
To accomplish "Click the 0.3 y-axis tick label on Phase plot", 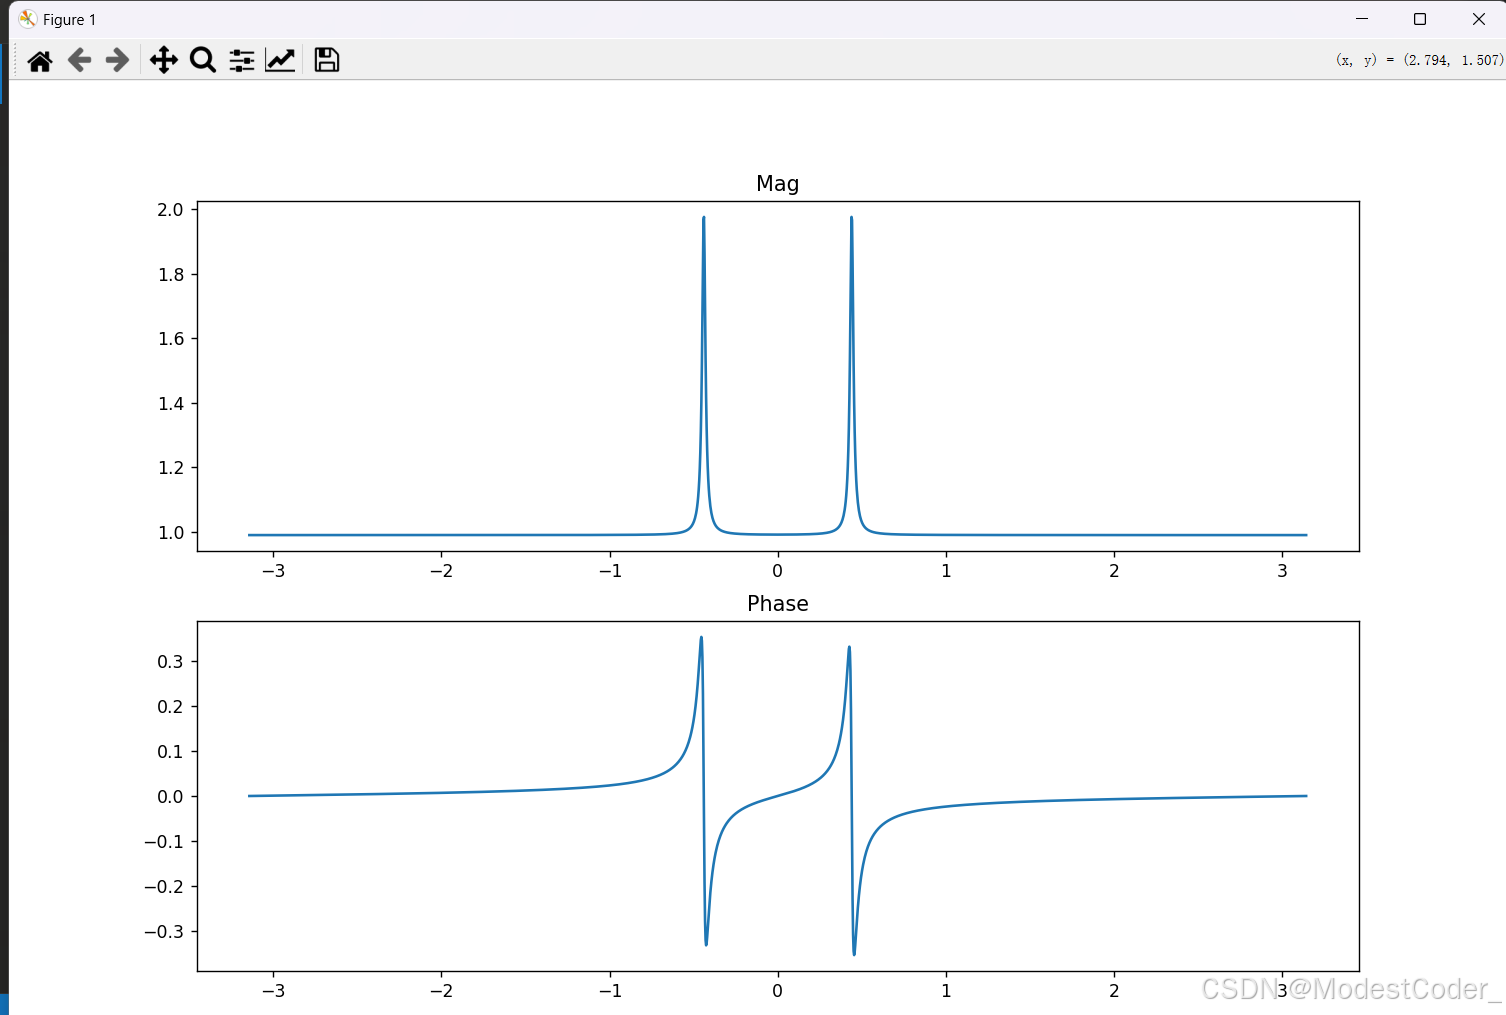I will tap(171, 661).
